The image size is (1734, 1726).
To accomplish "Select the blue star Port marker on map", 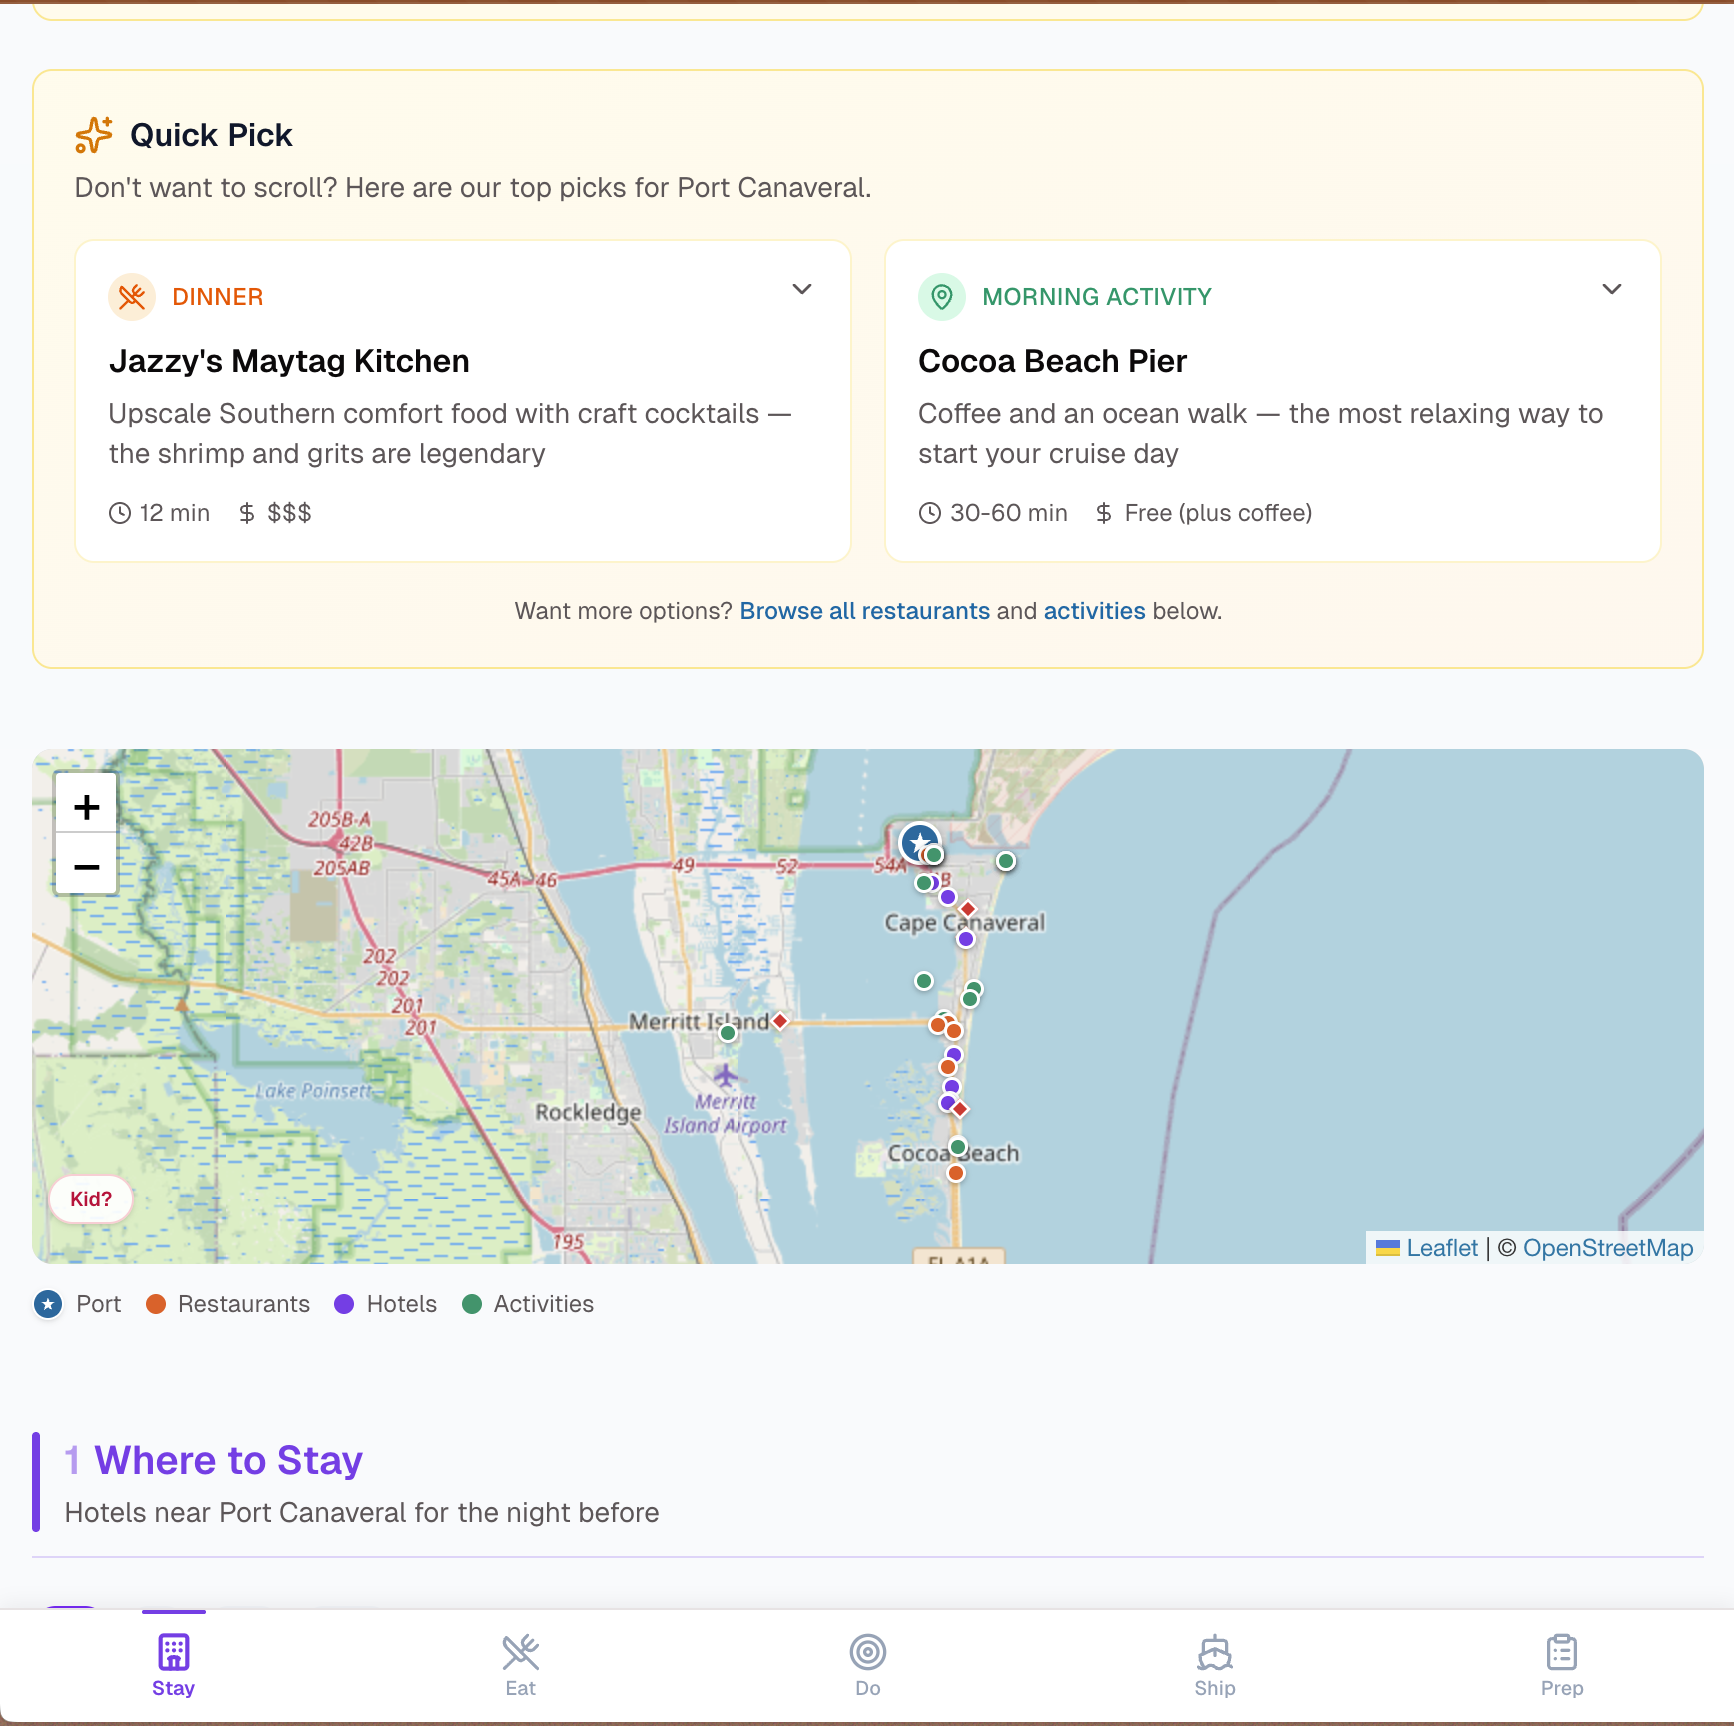I will tap(919, 843).
